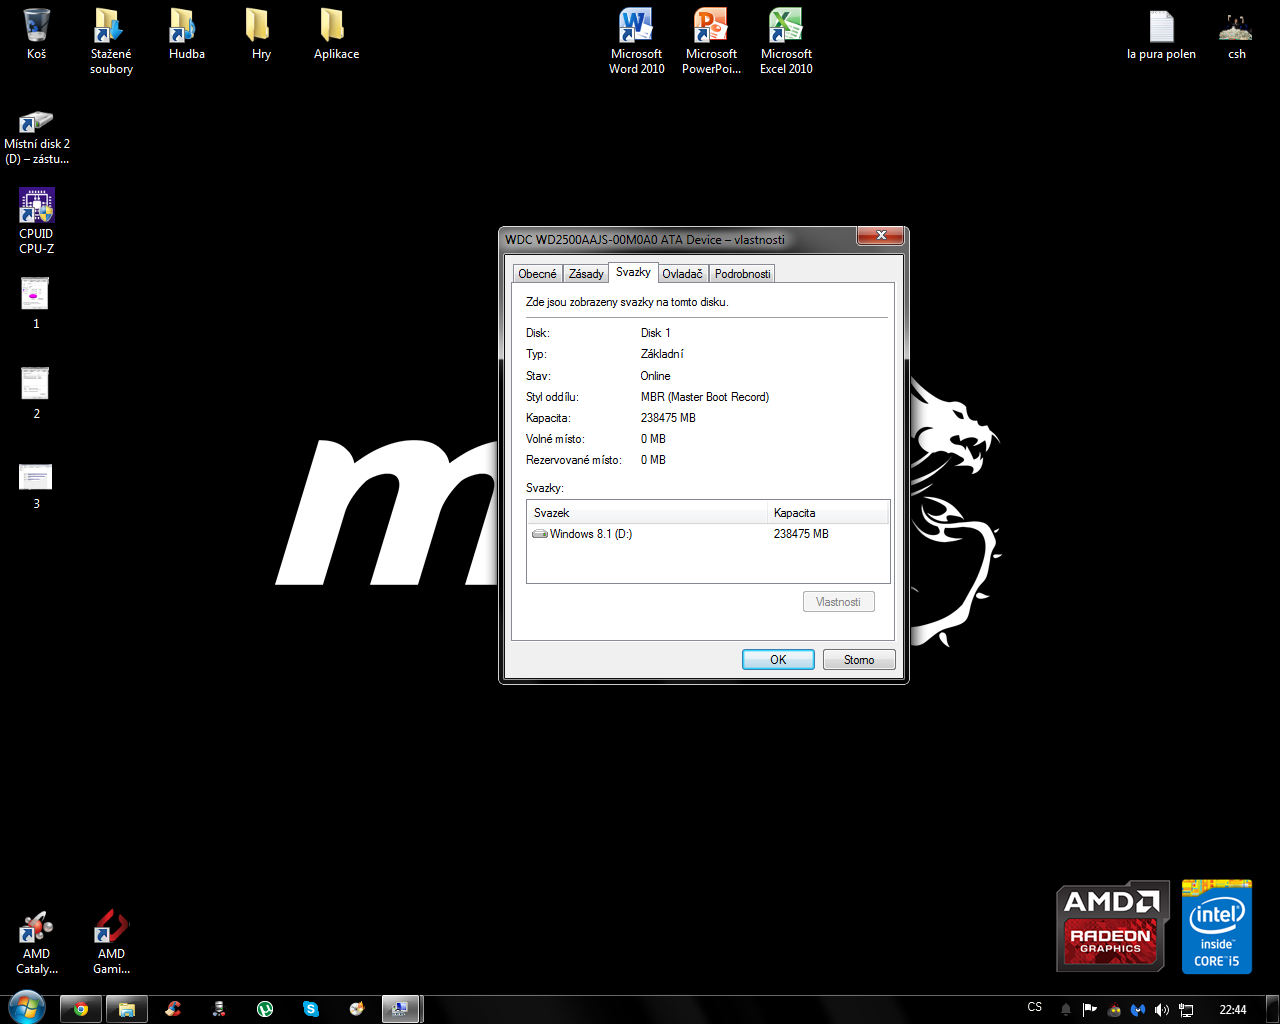Select desktop file named 1
This screenshot has height=1024, width=1280.
point(36,302)
